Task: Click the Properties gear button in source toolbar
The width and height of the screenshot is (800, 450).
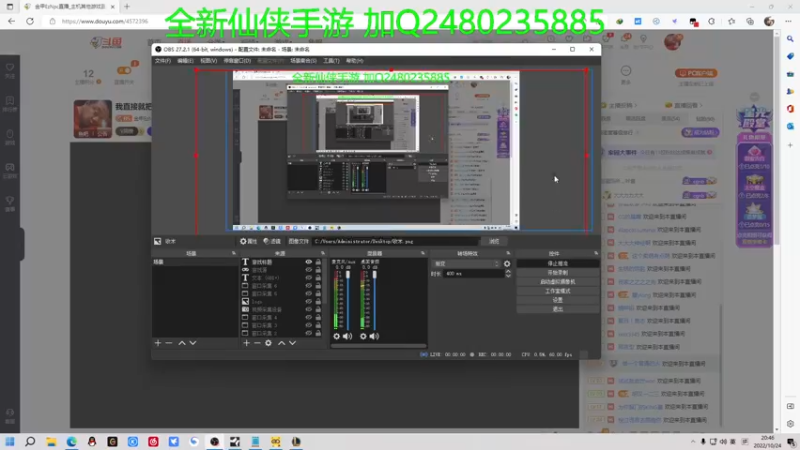Action: pyautogui.click(x=248, y=241)
